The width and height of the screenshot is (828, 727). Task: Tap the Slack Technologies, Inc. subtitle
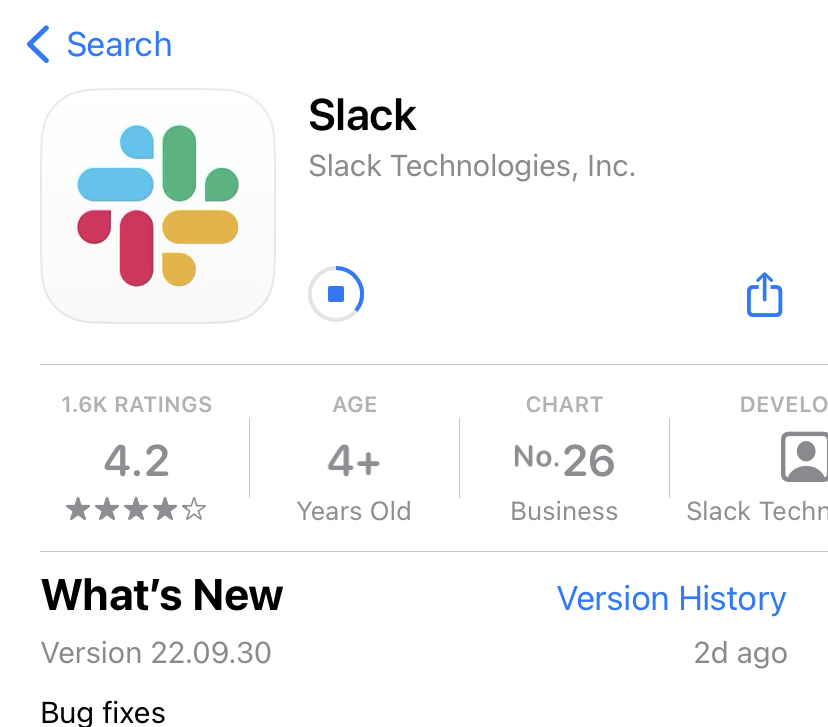click(472, 166)
